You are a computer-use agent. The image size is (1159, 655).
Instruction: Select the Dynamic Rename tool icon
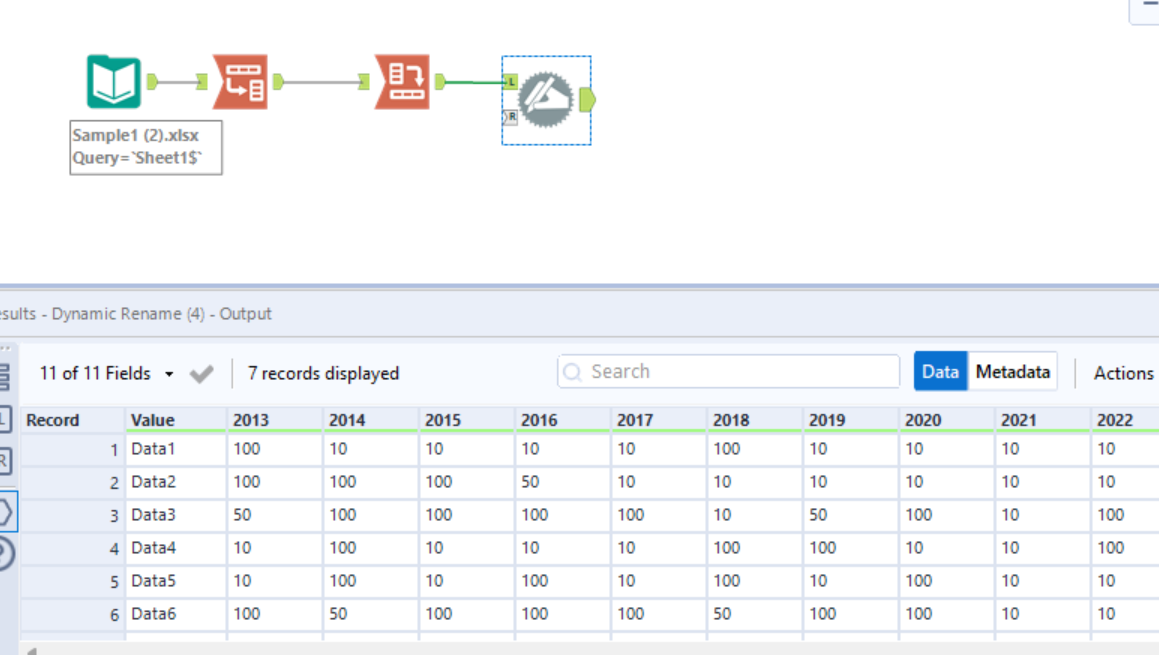pyautogui.click(x=545, y=99)
